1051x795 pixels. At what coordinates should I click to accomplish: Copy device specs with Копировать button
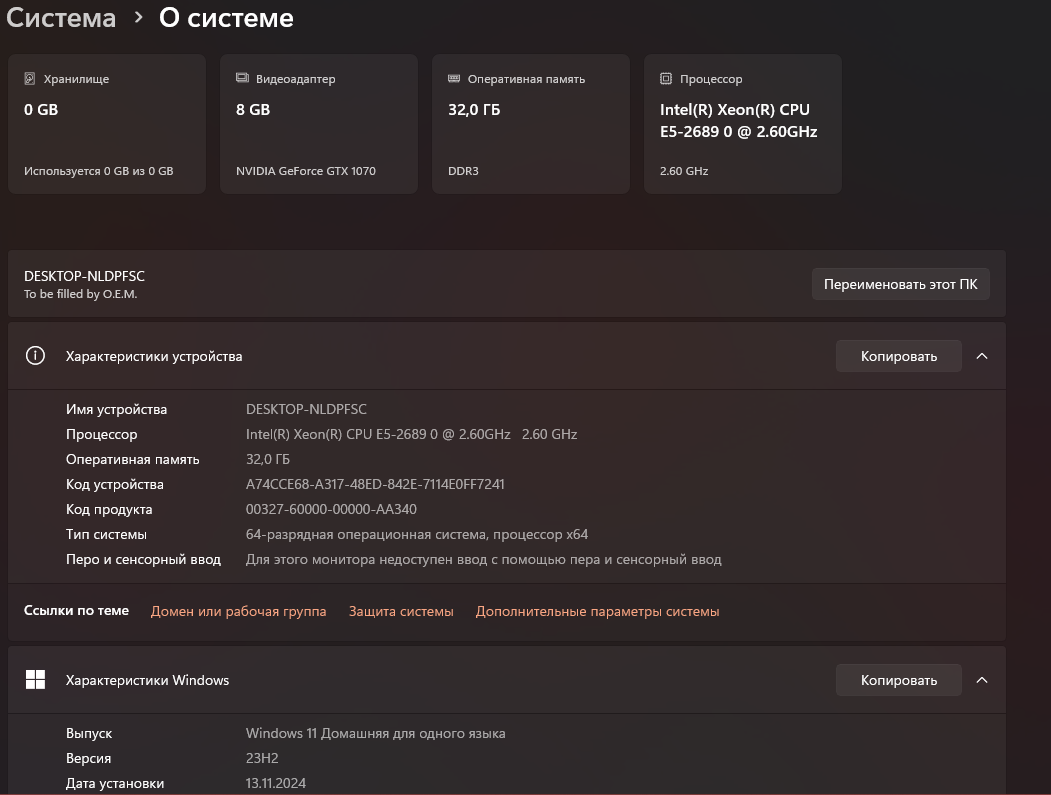click(x=899, y=356)
